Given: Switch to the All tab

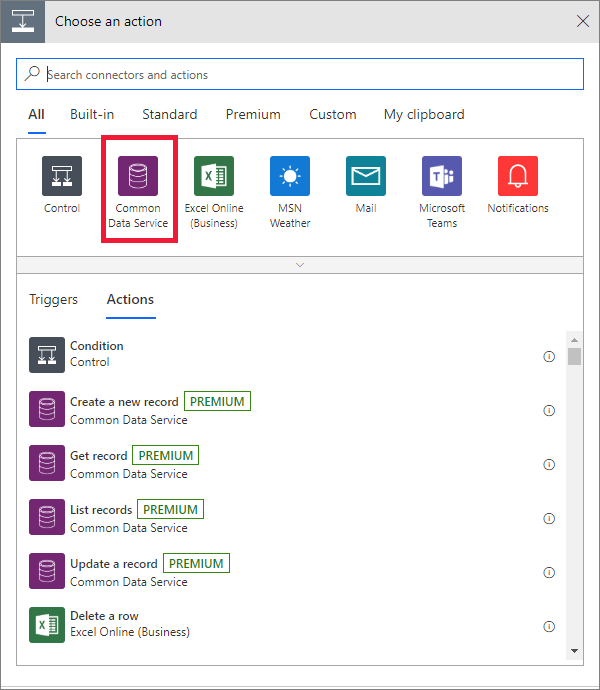Looking at the screenshot, I should point(37,114).
